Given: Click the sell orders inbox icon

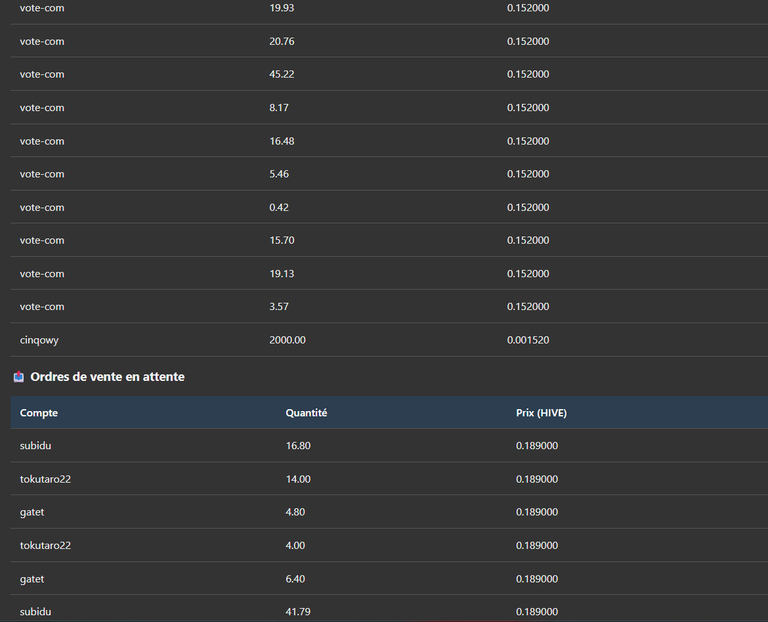Looking at the screenshot, I should [x=19, y=377].
